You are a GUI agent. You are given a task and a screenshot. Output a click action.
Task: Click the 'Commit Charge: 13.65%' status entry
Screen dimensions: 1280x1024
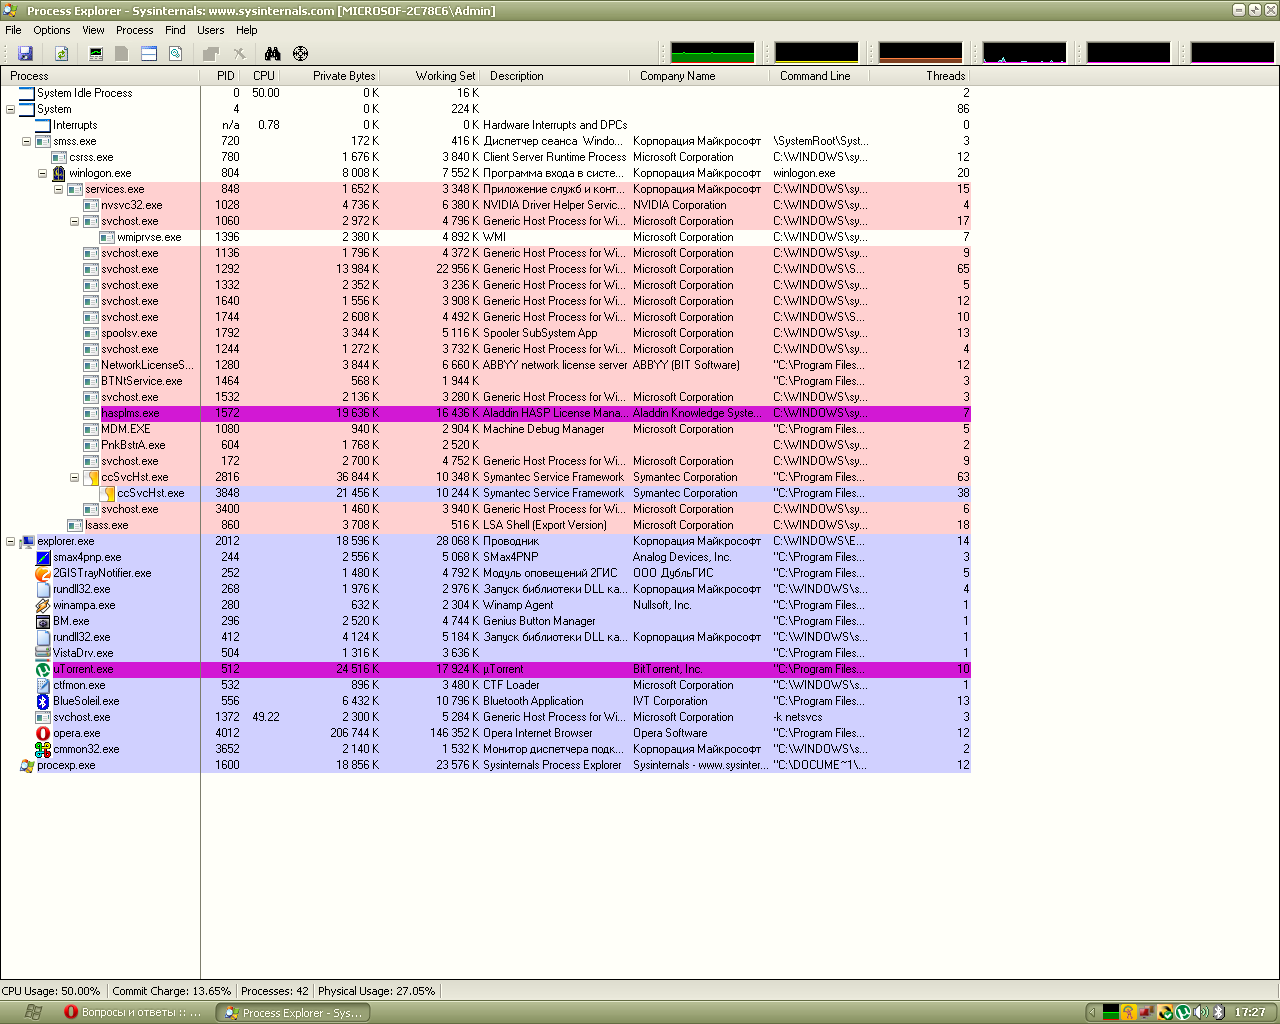point(171,991)
